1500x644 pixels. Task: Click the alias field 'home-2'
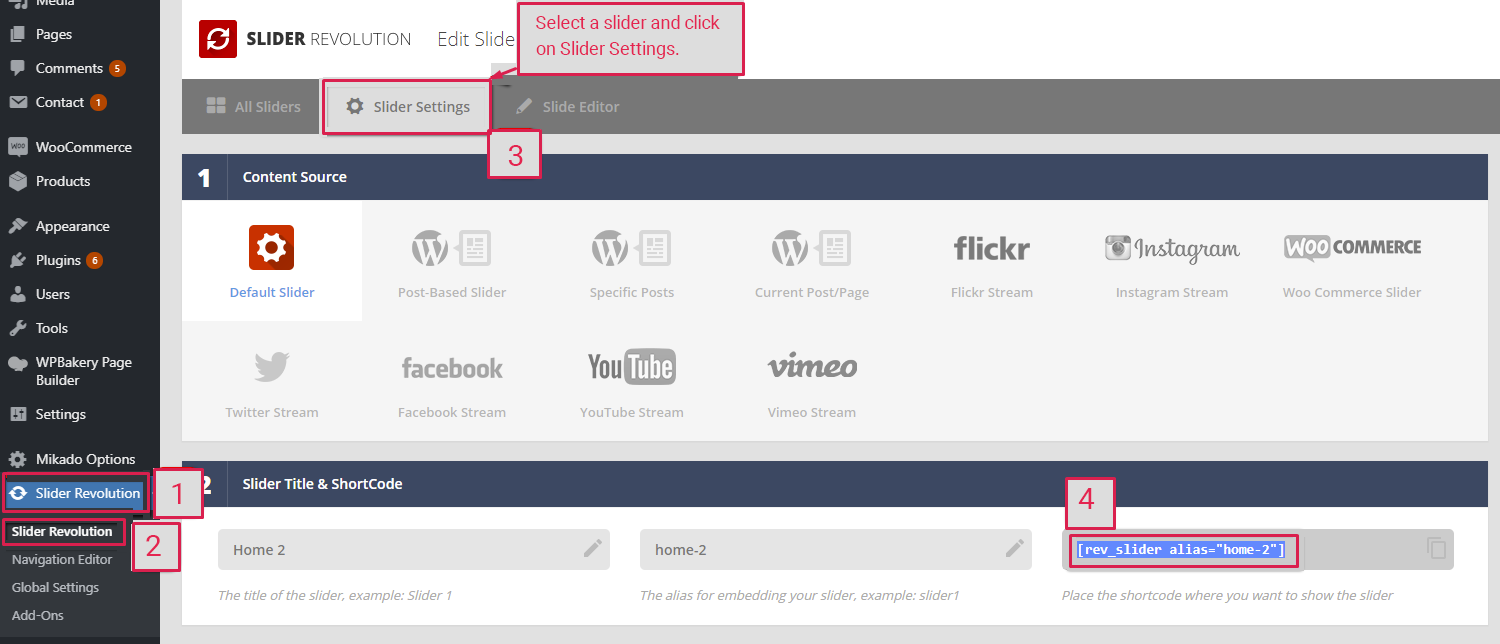tap(836, 549)
